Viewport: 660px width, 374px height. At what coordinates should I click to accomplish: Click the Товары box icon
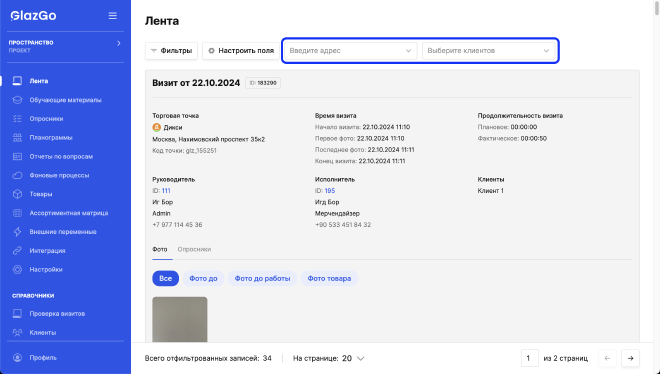(x=17, y=194)
